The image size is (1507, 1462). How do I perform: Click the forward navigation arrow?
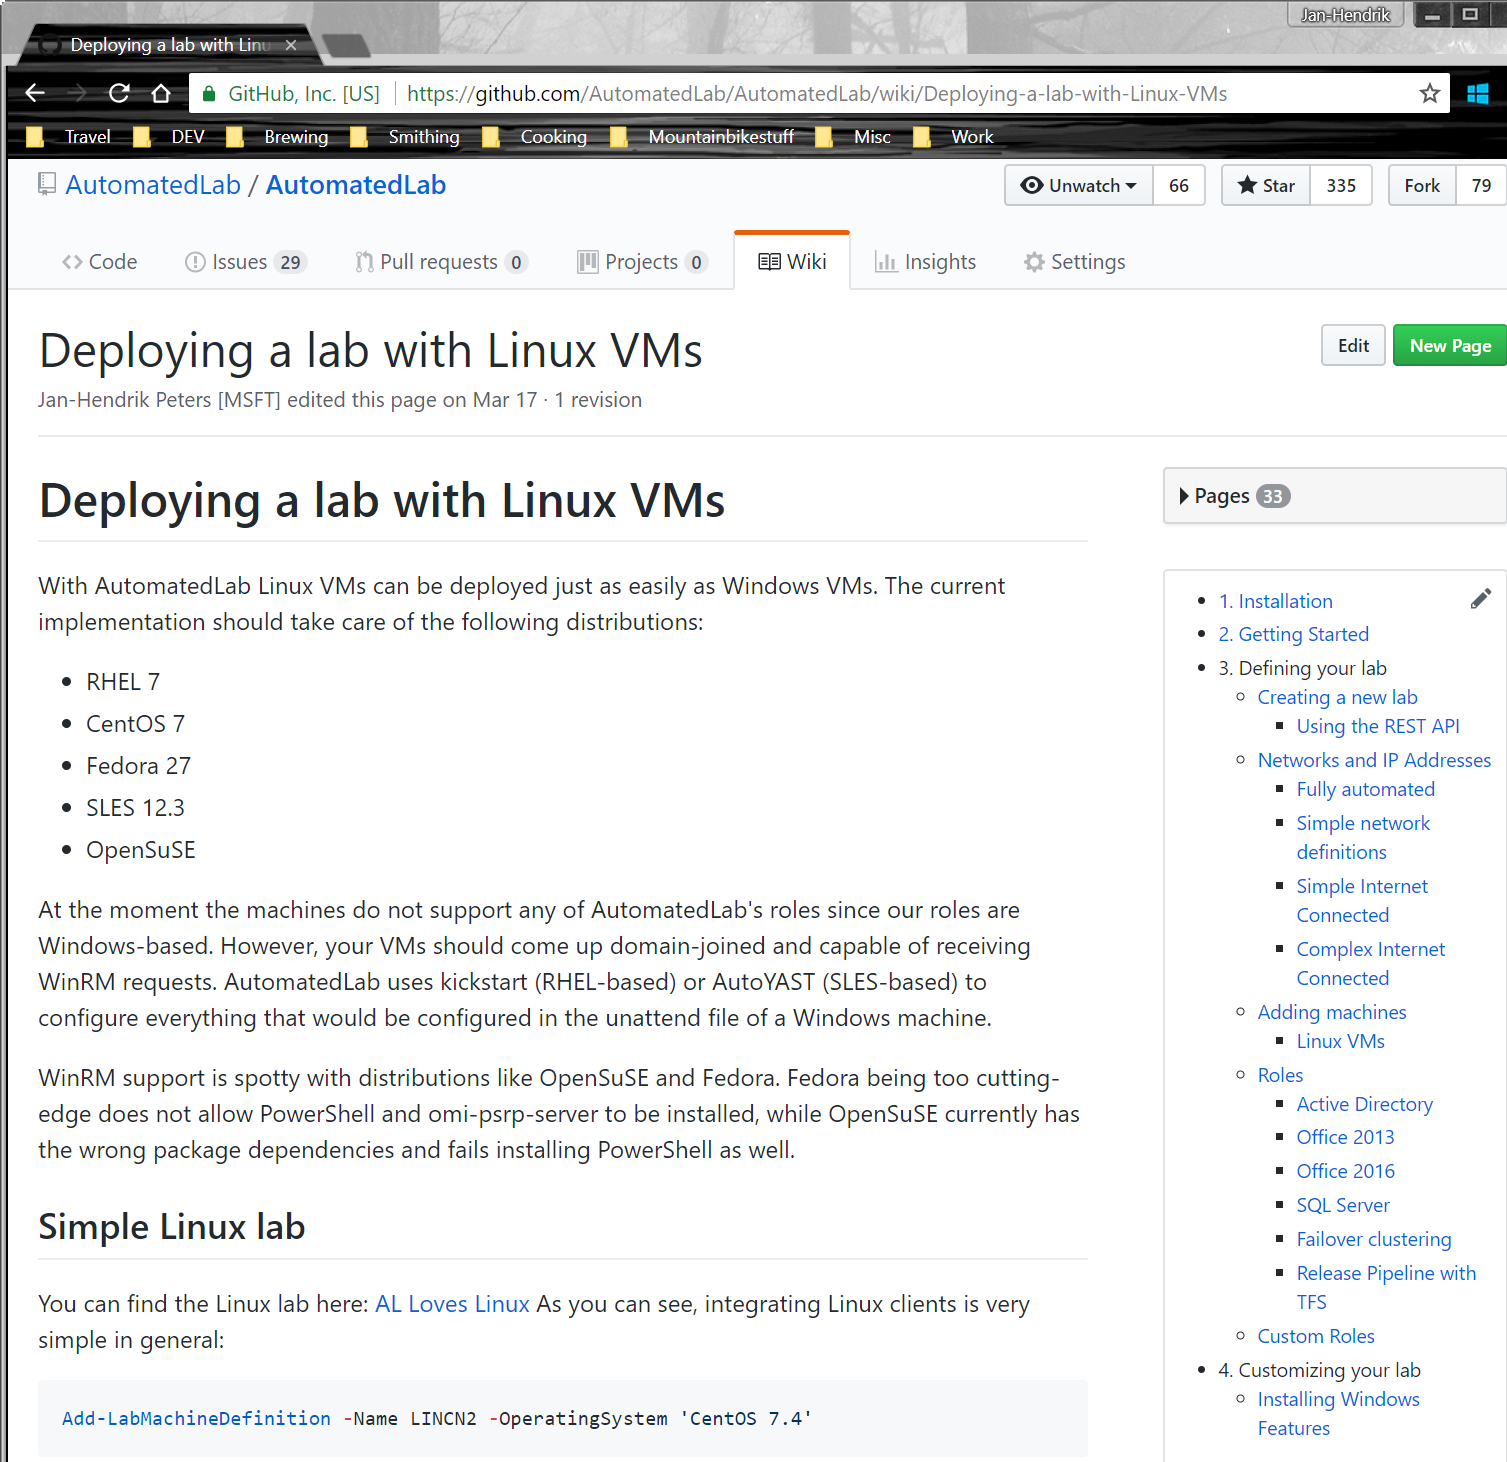(x=77, y=93)
